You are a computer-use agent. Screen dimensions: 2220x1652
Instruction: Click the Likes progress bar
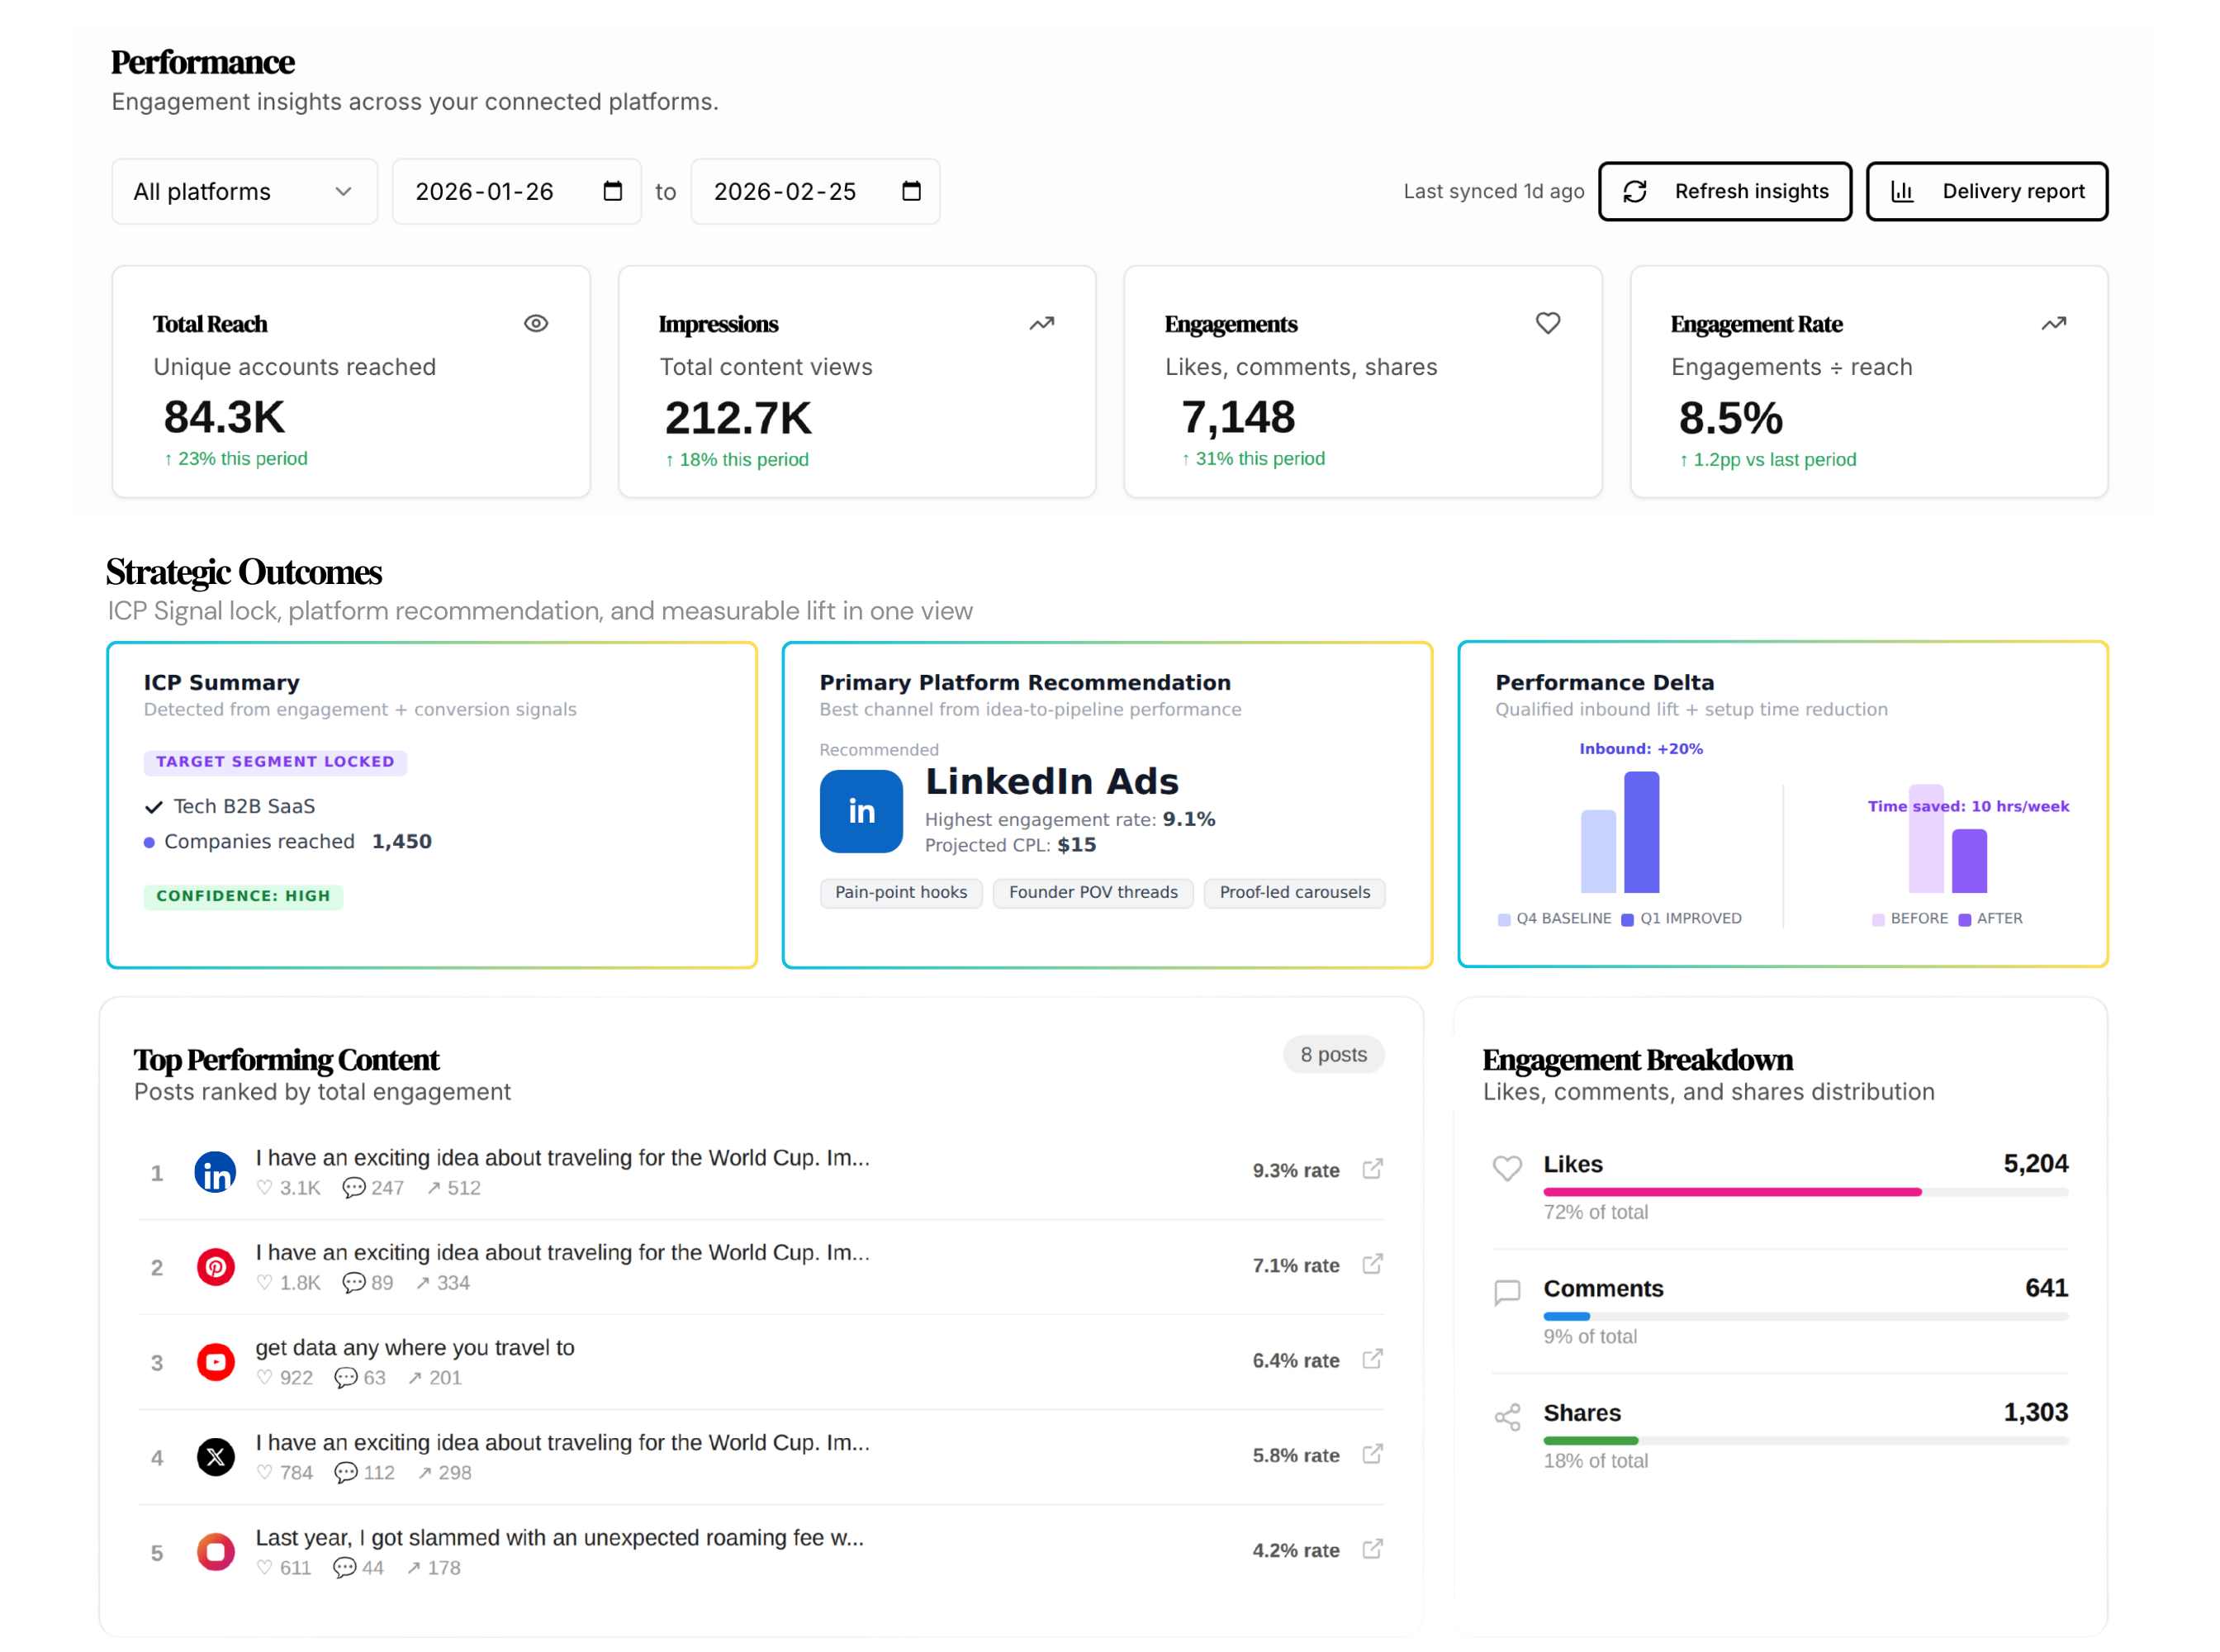coord(1805,1191)
